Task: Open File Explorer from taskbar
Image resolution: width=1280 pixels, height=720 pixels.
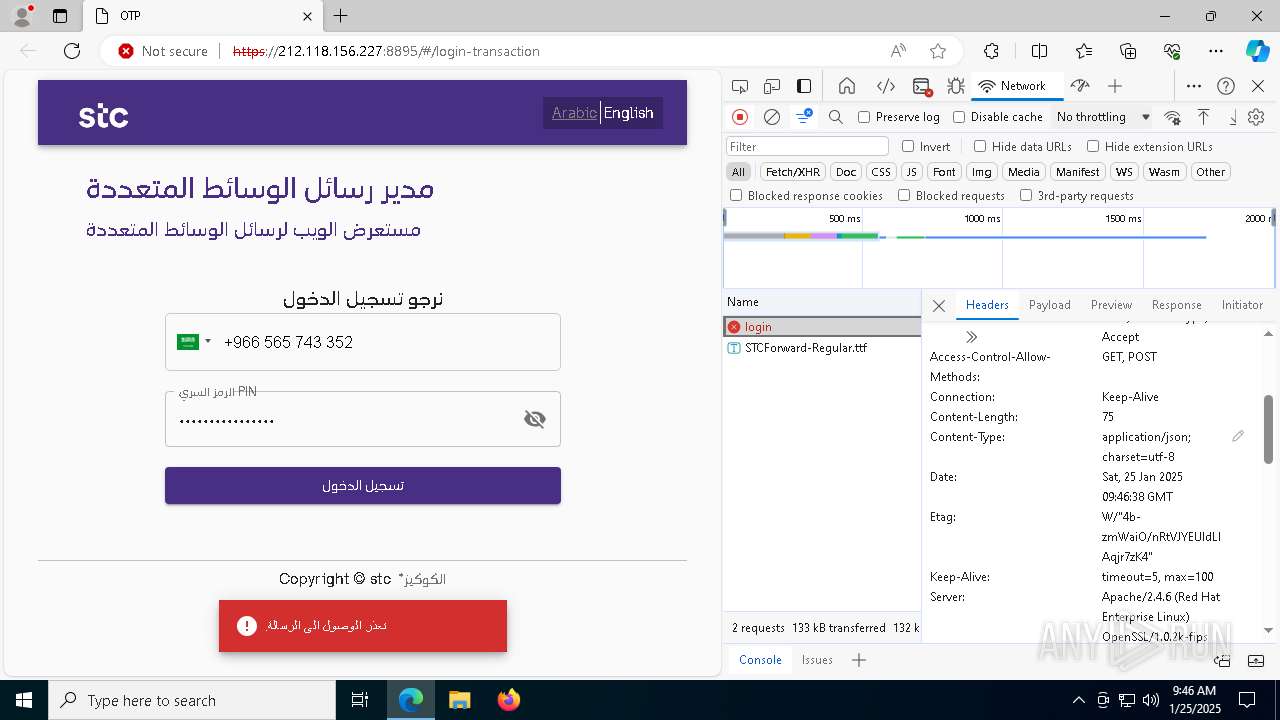Action: (460, 700)
